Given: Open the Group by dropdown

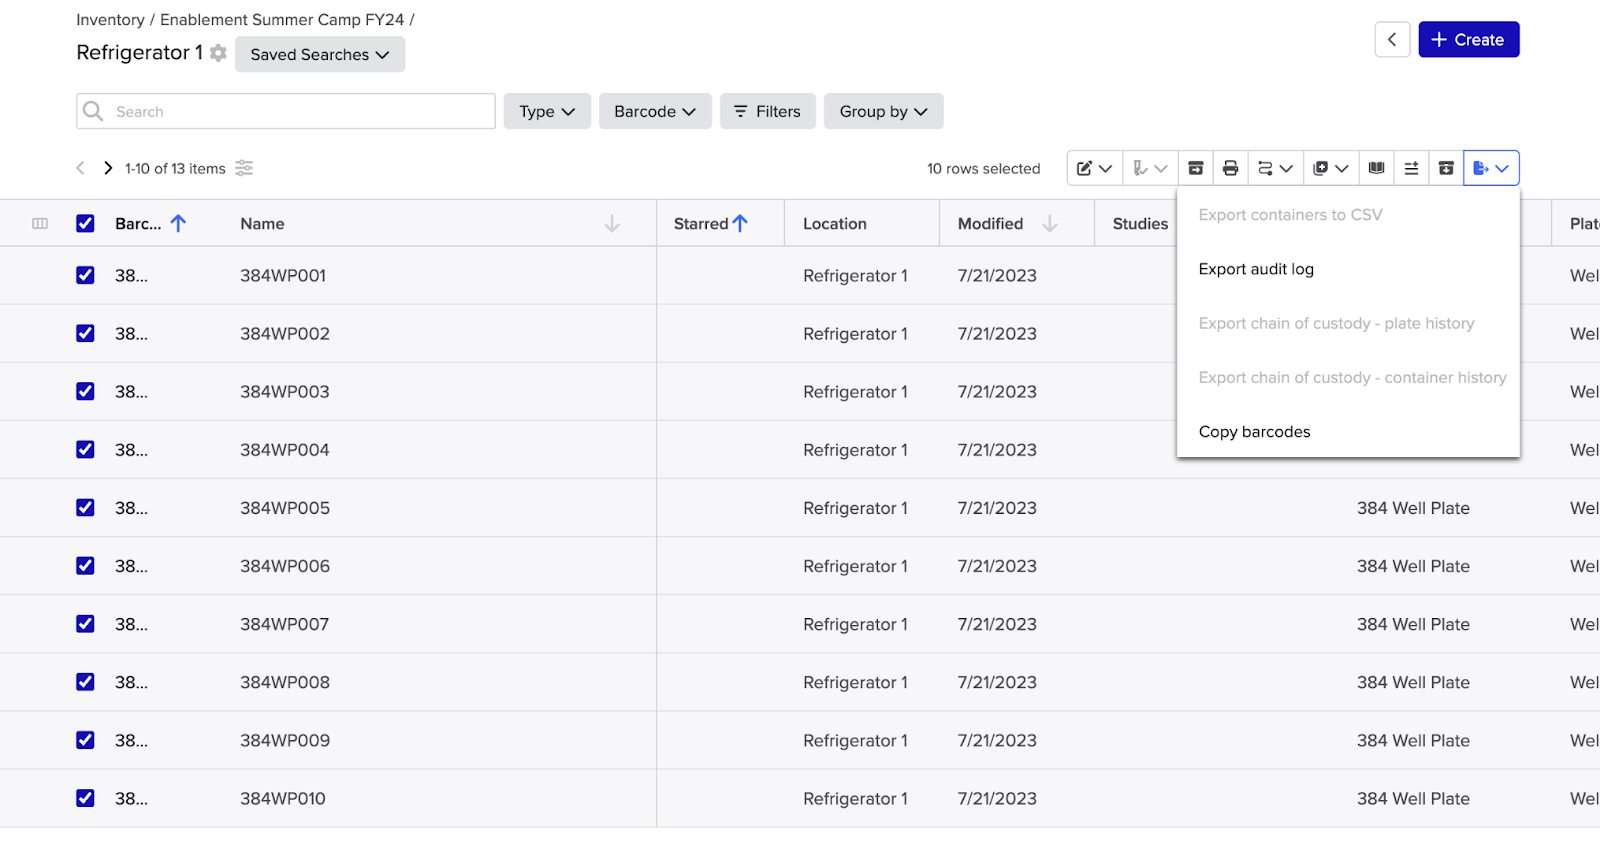Looking at the screenshot, I should pyautogui.click(x=883, y=112).
